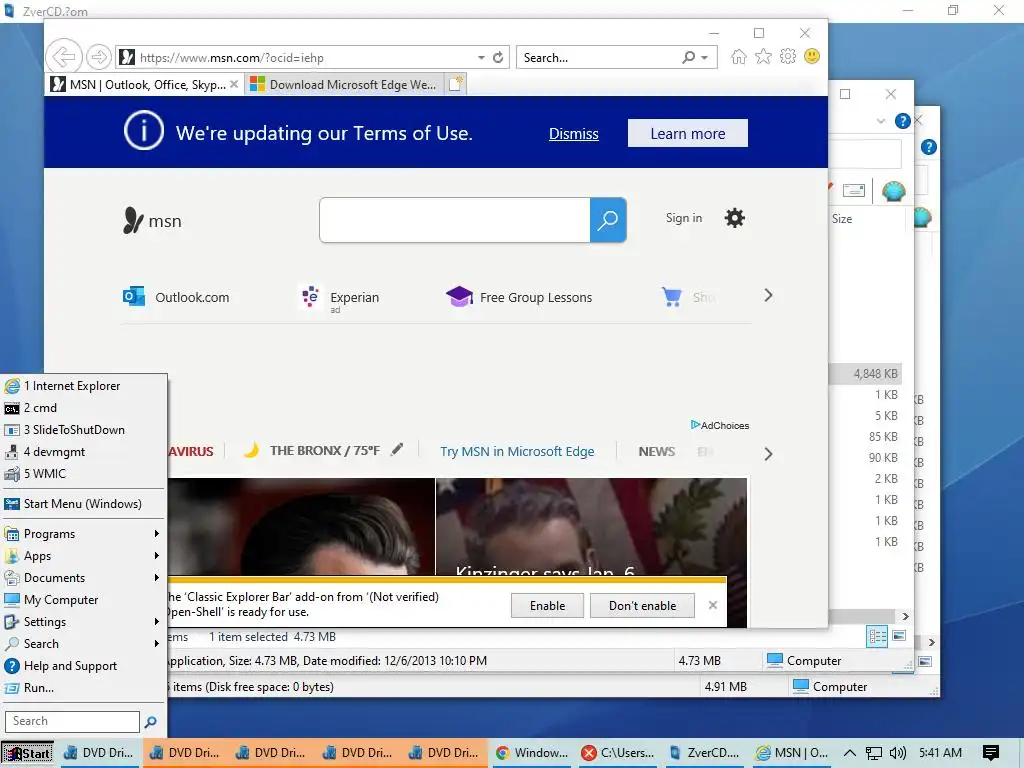1024x768 pixels.
Task: Click the smiley feedback icon
Action: tap(812, 56)
